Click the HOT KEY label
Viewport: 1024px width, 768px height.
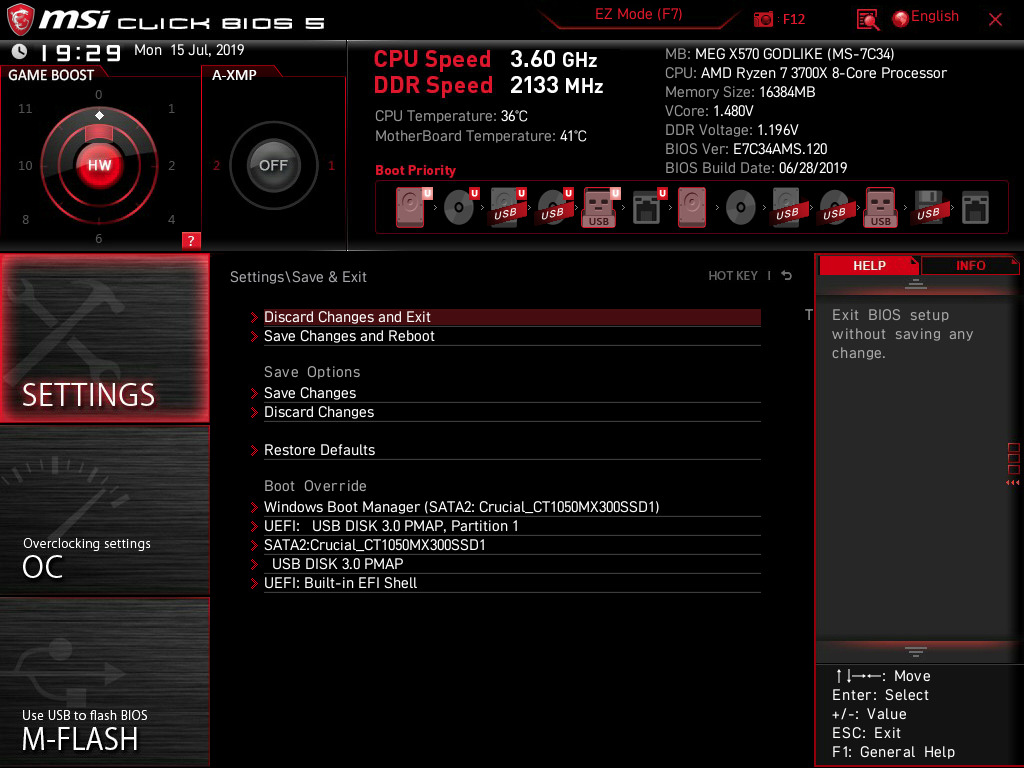pos(733,276)
